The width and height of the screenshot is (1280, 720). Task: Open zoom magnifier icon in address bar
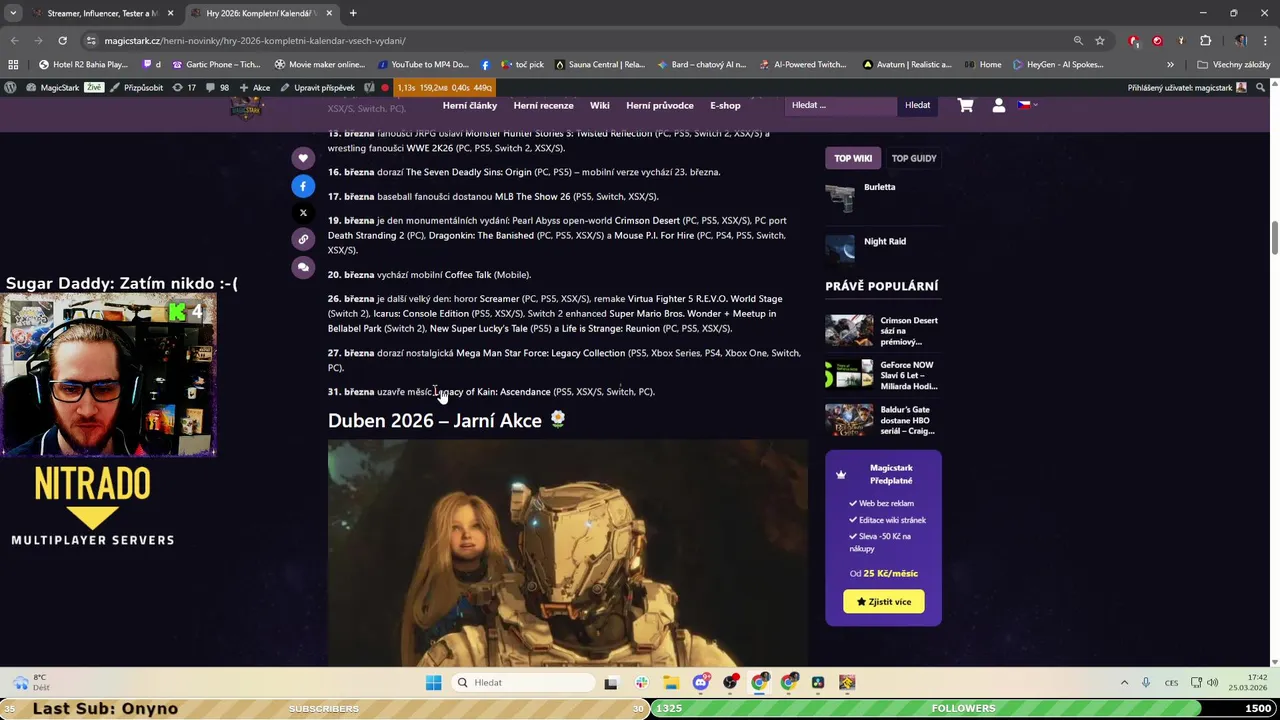tap(1078, 41)
